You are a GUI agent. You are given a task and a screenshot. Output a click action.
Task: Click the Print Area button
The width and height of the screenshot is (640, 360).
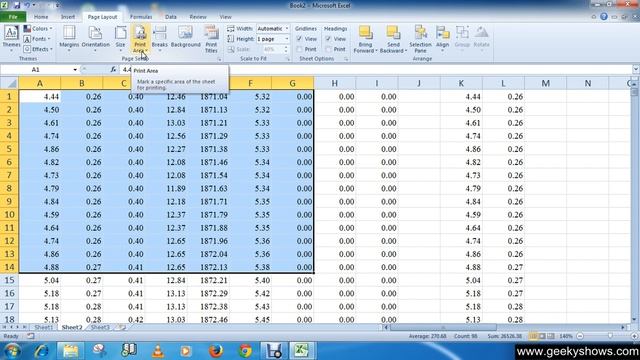point(140,39)
